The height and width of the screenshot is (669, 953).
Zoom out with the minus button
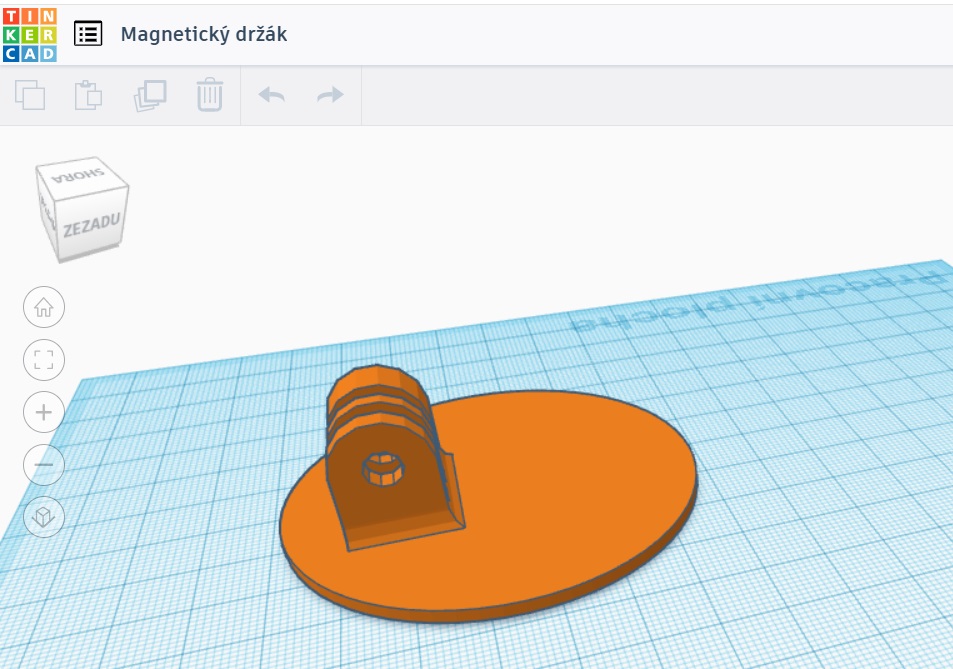click(x=44, y=464)
